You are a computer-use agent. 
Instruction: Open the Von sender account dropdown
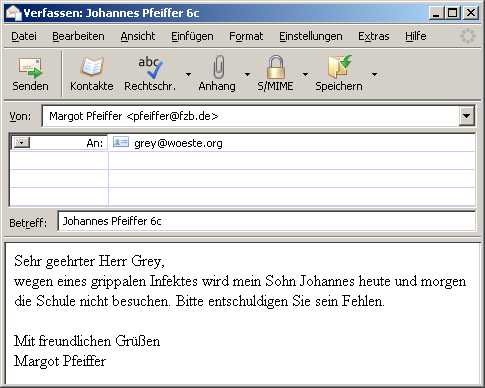(x=467, y=116)
